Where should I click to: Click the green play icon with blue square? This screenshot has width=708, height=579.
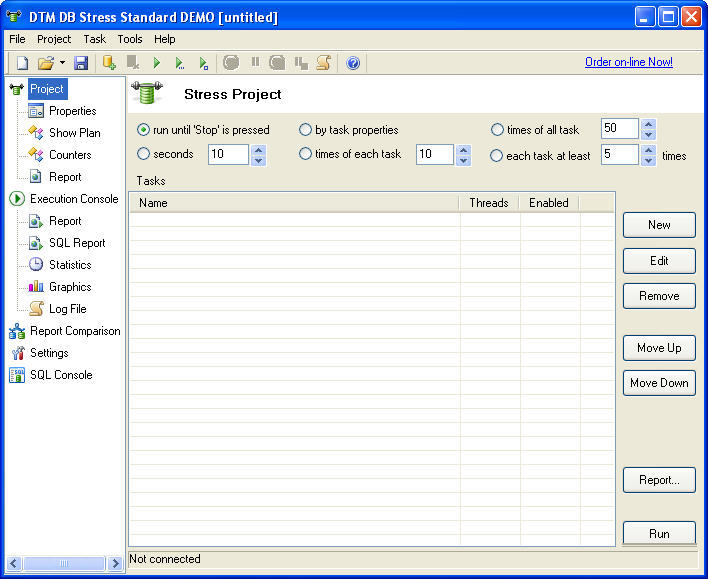[x=204, y=63]
